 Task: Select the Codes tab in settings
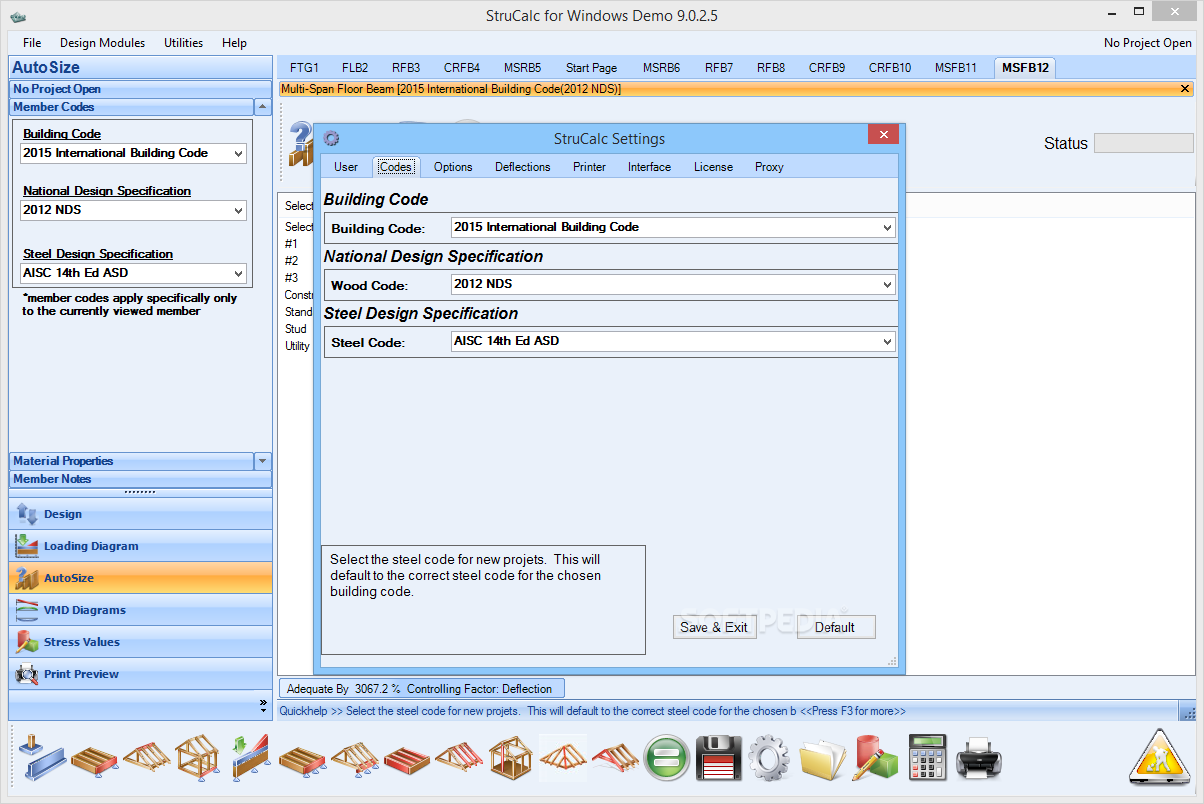[396, 167]
